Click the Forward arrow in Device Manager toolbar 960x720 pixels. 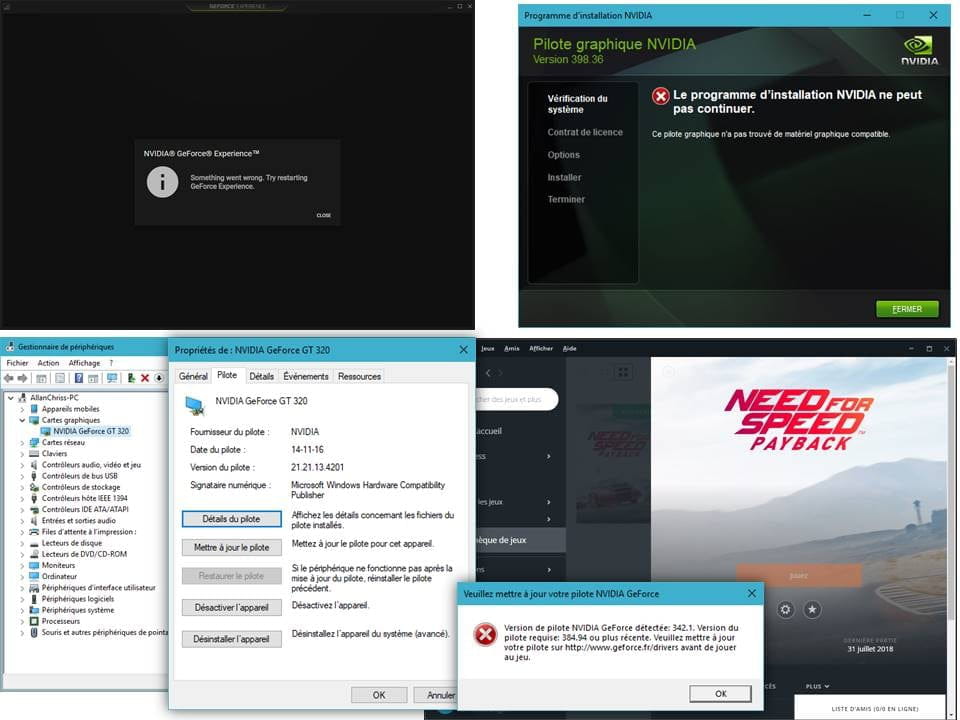tap(23, 378)
